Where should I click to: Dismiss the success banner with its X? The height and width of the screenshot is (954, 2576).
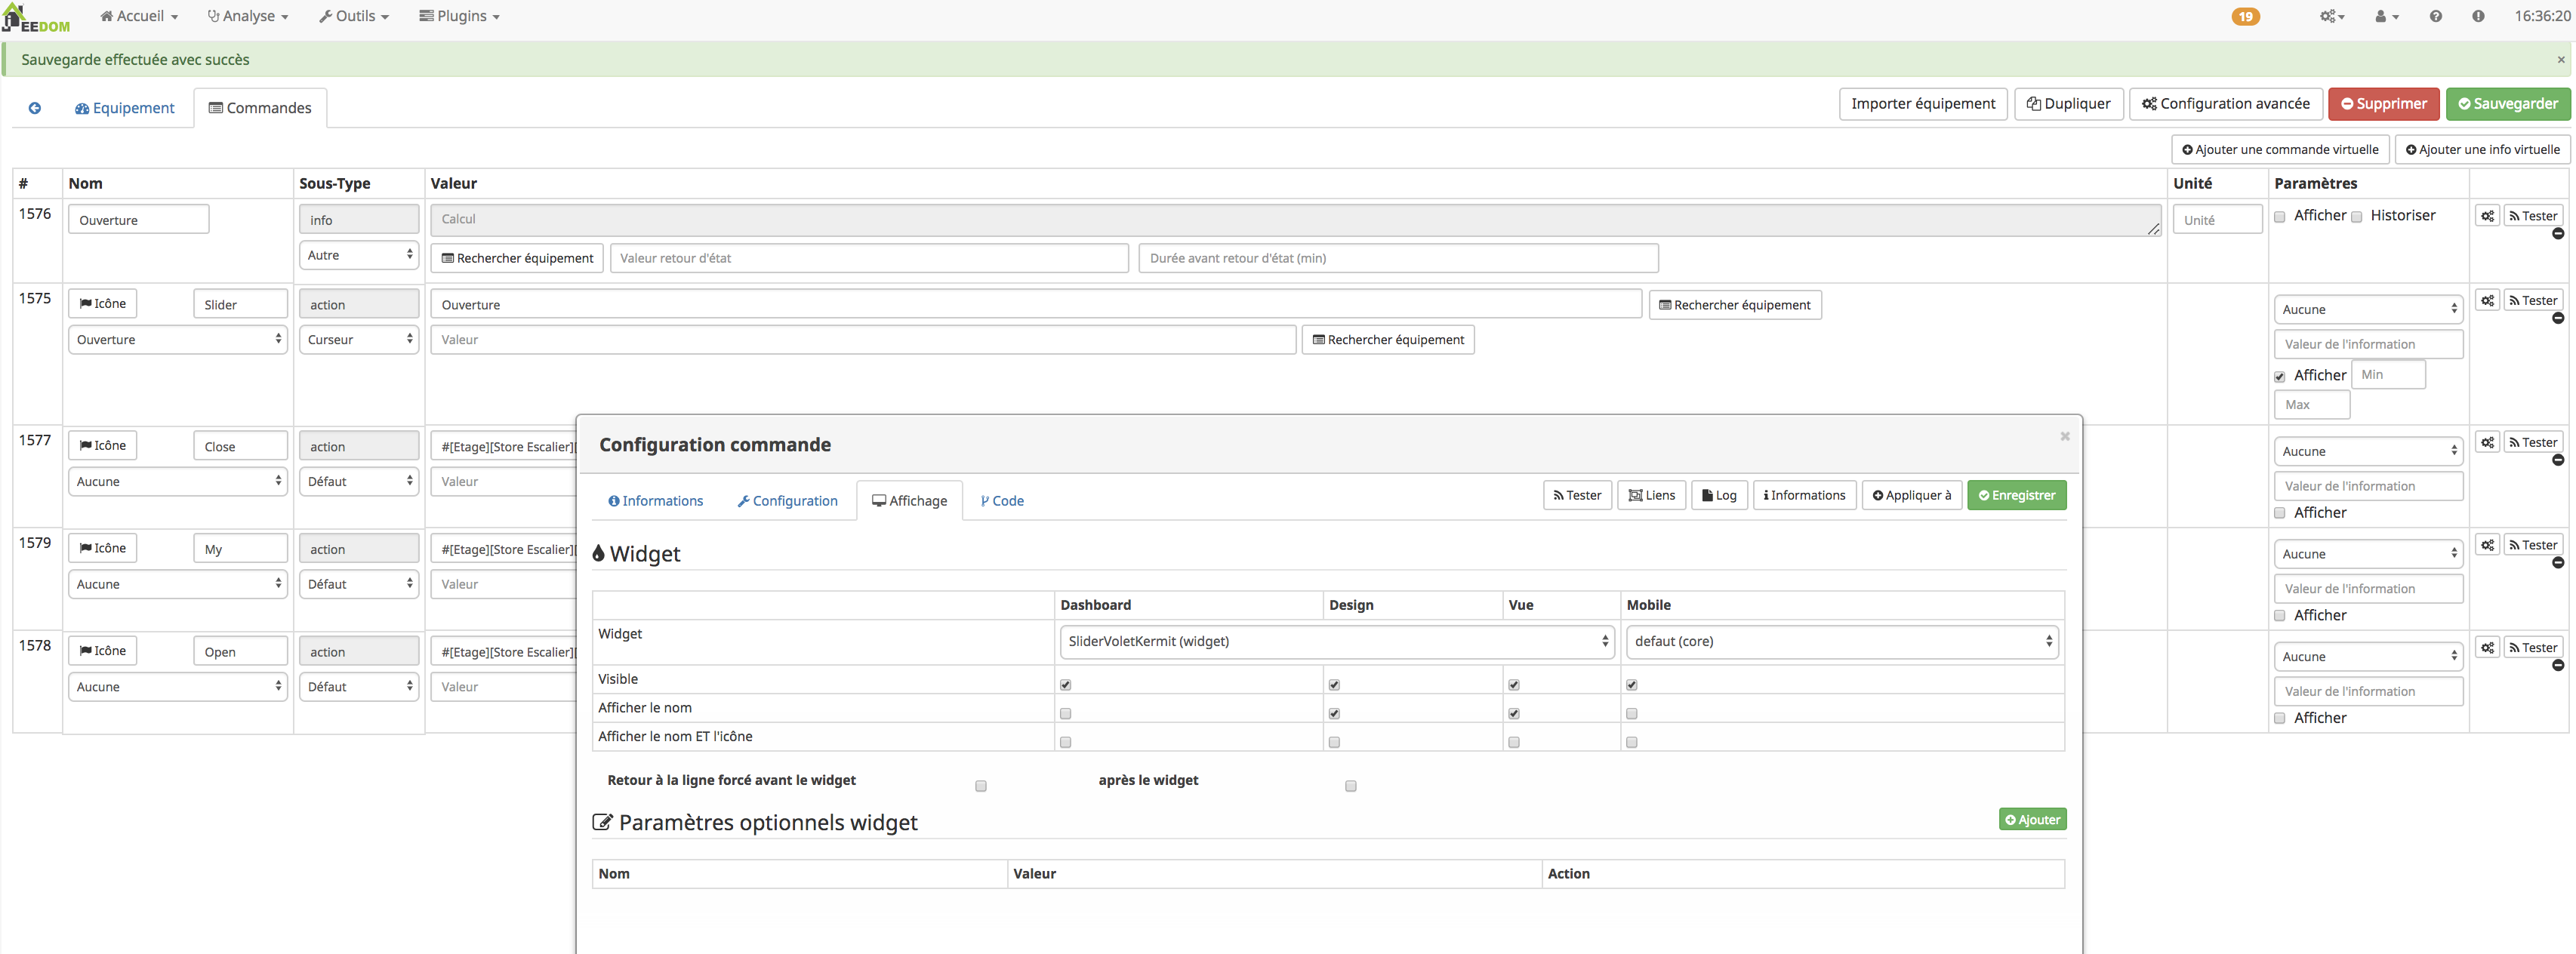coord(2561,60)
